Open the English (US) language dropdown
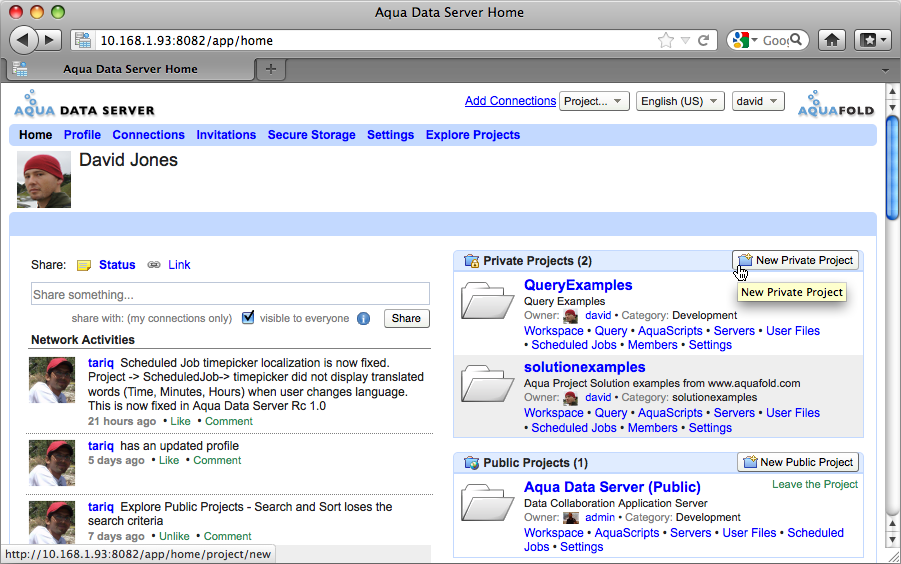 (680, 101)
